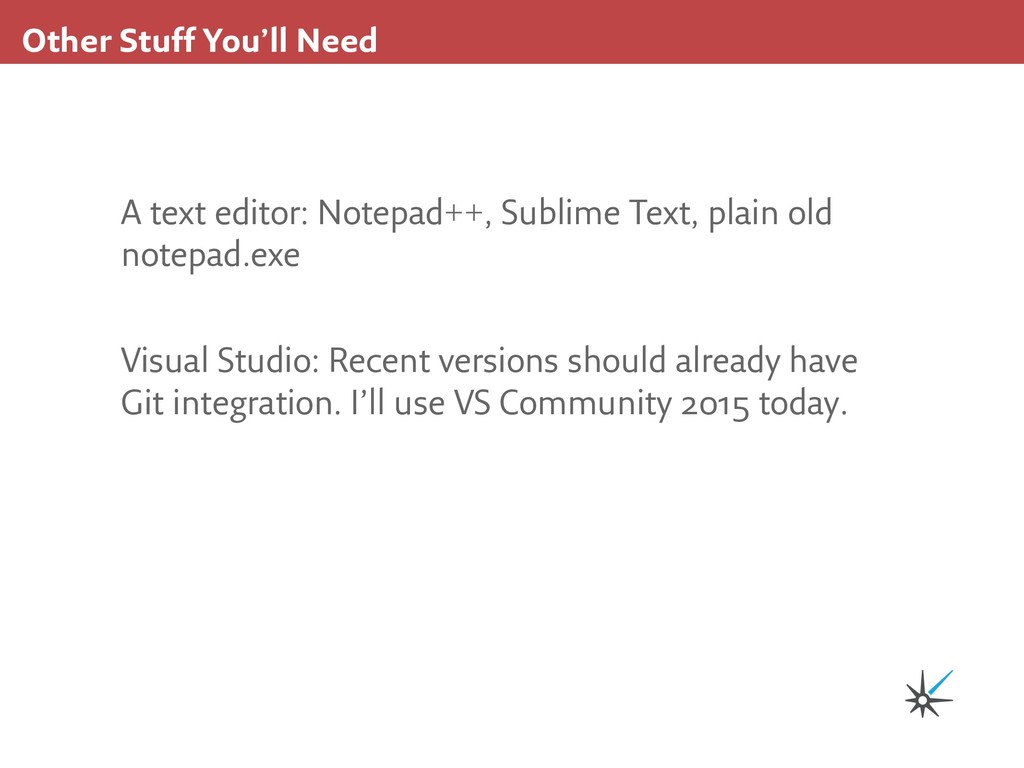Click the "Visual Studio:" label
This screenshot has height=768, width=1024.
pos(220,361)
